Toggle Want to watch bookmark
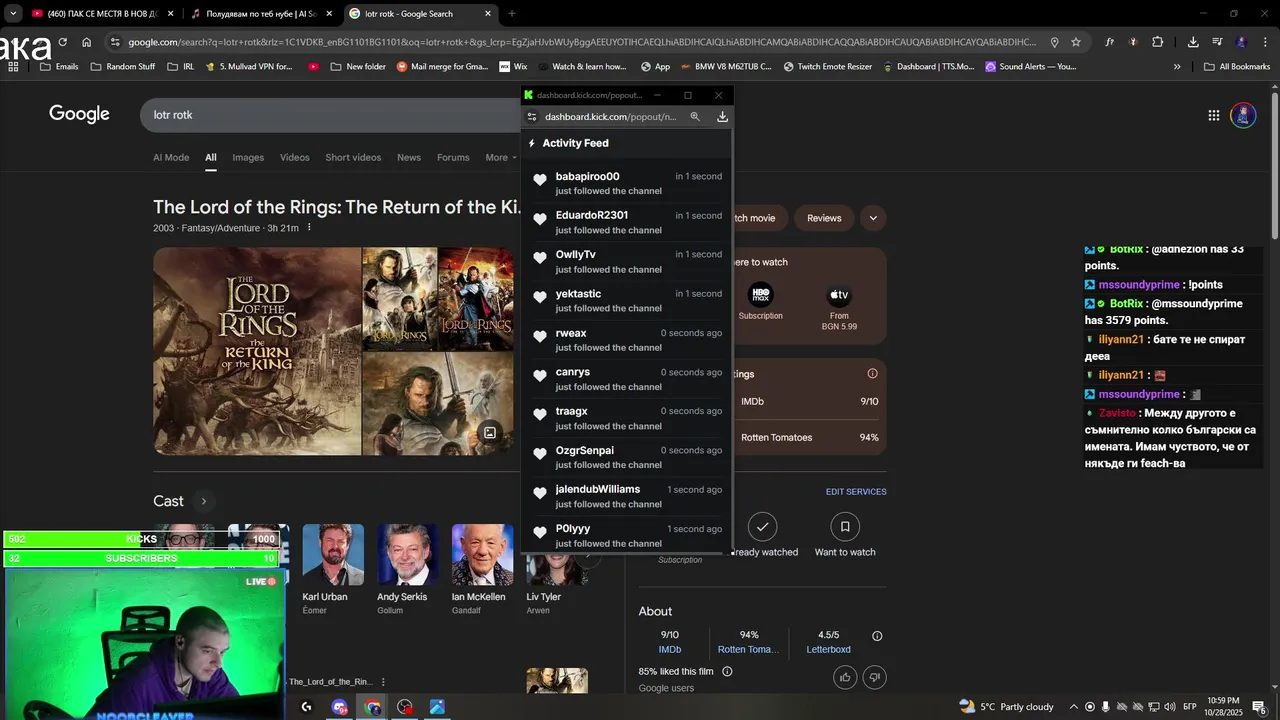The width and height of the screenshot is (1280, 720). click(x=845, y=526)
